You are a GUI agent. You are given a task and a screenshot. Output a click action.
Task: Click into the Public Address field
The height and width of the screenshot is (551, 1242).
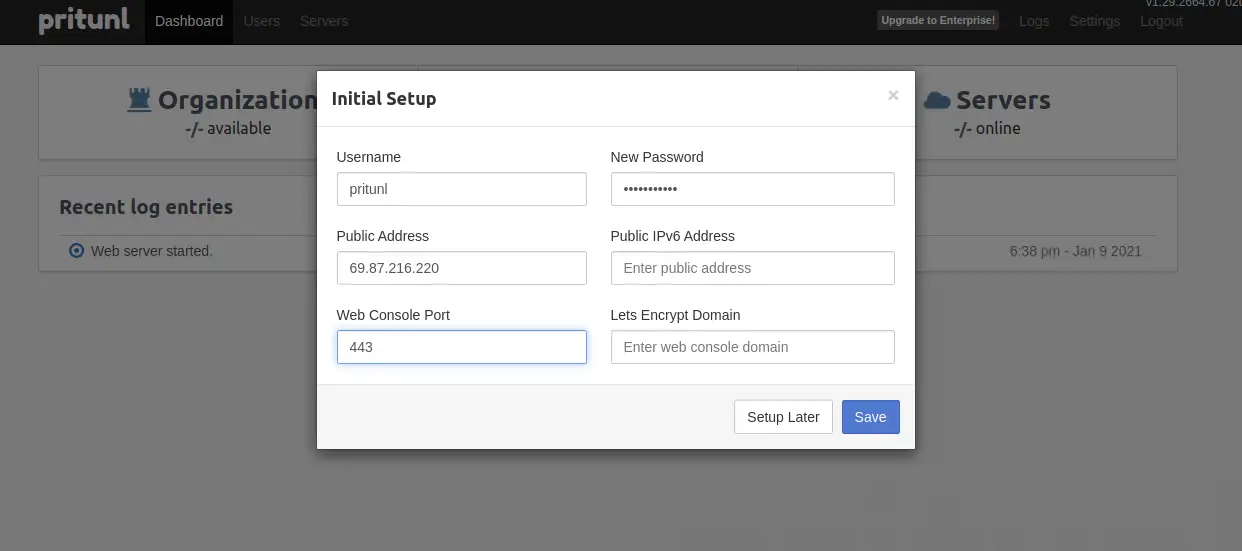[x=461, y=268]
